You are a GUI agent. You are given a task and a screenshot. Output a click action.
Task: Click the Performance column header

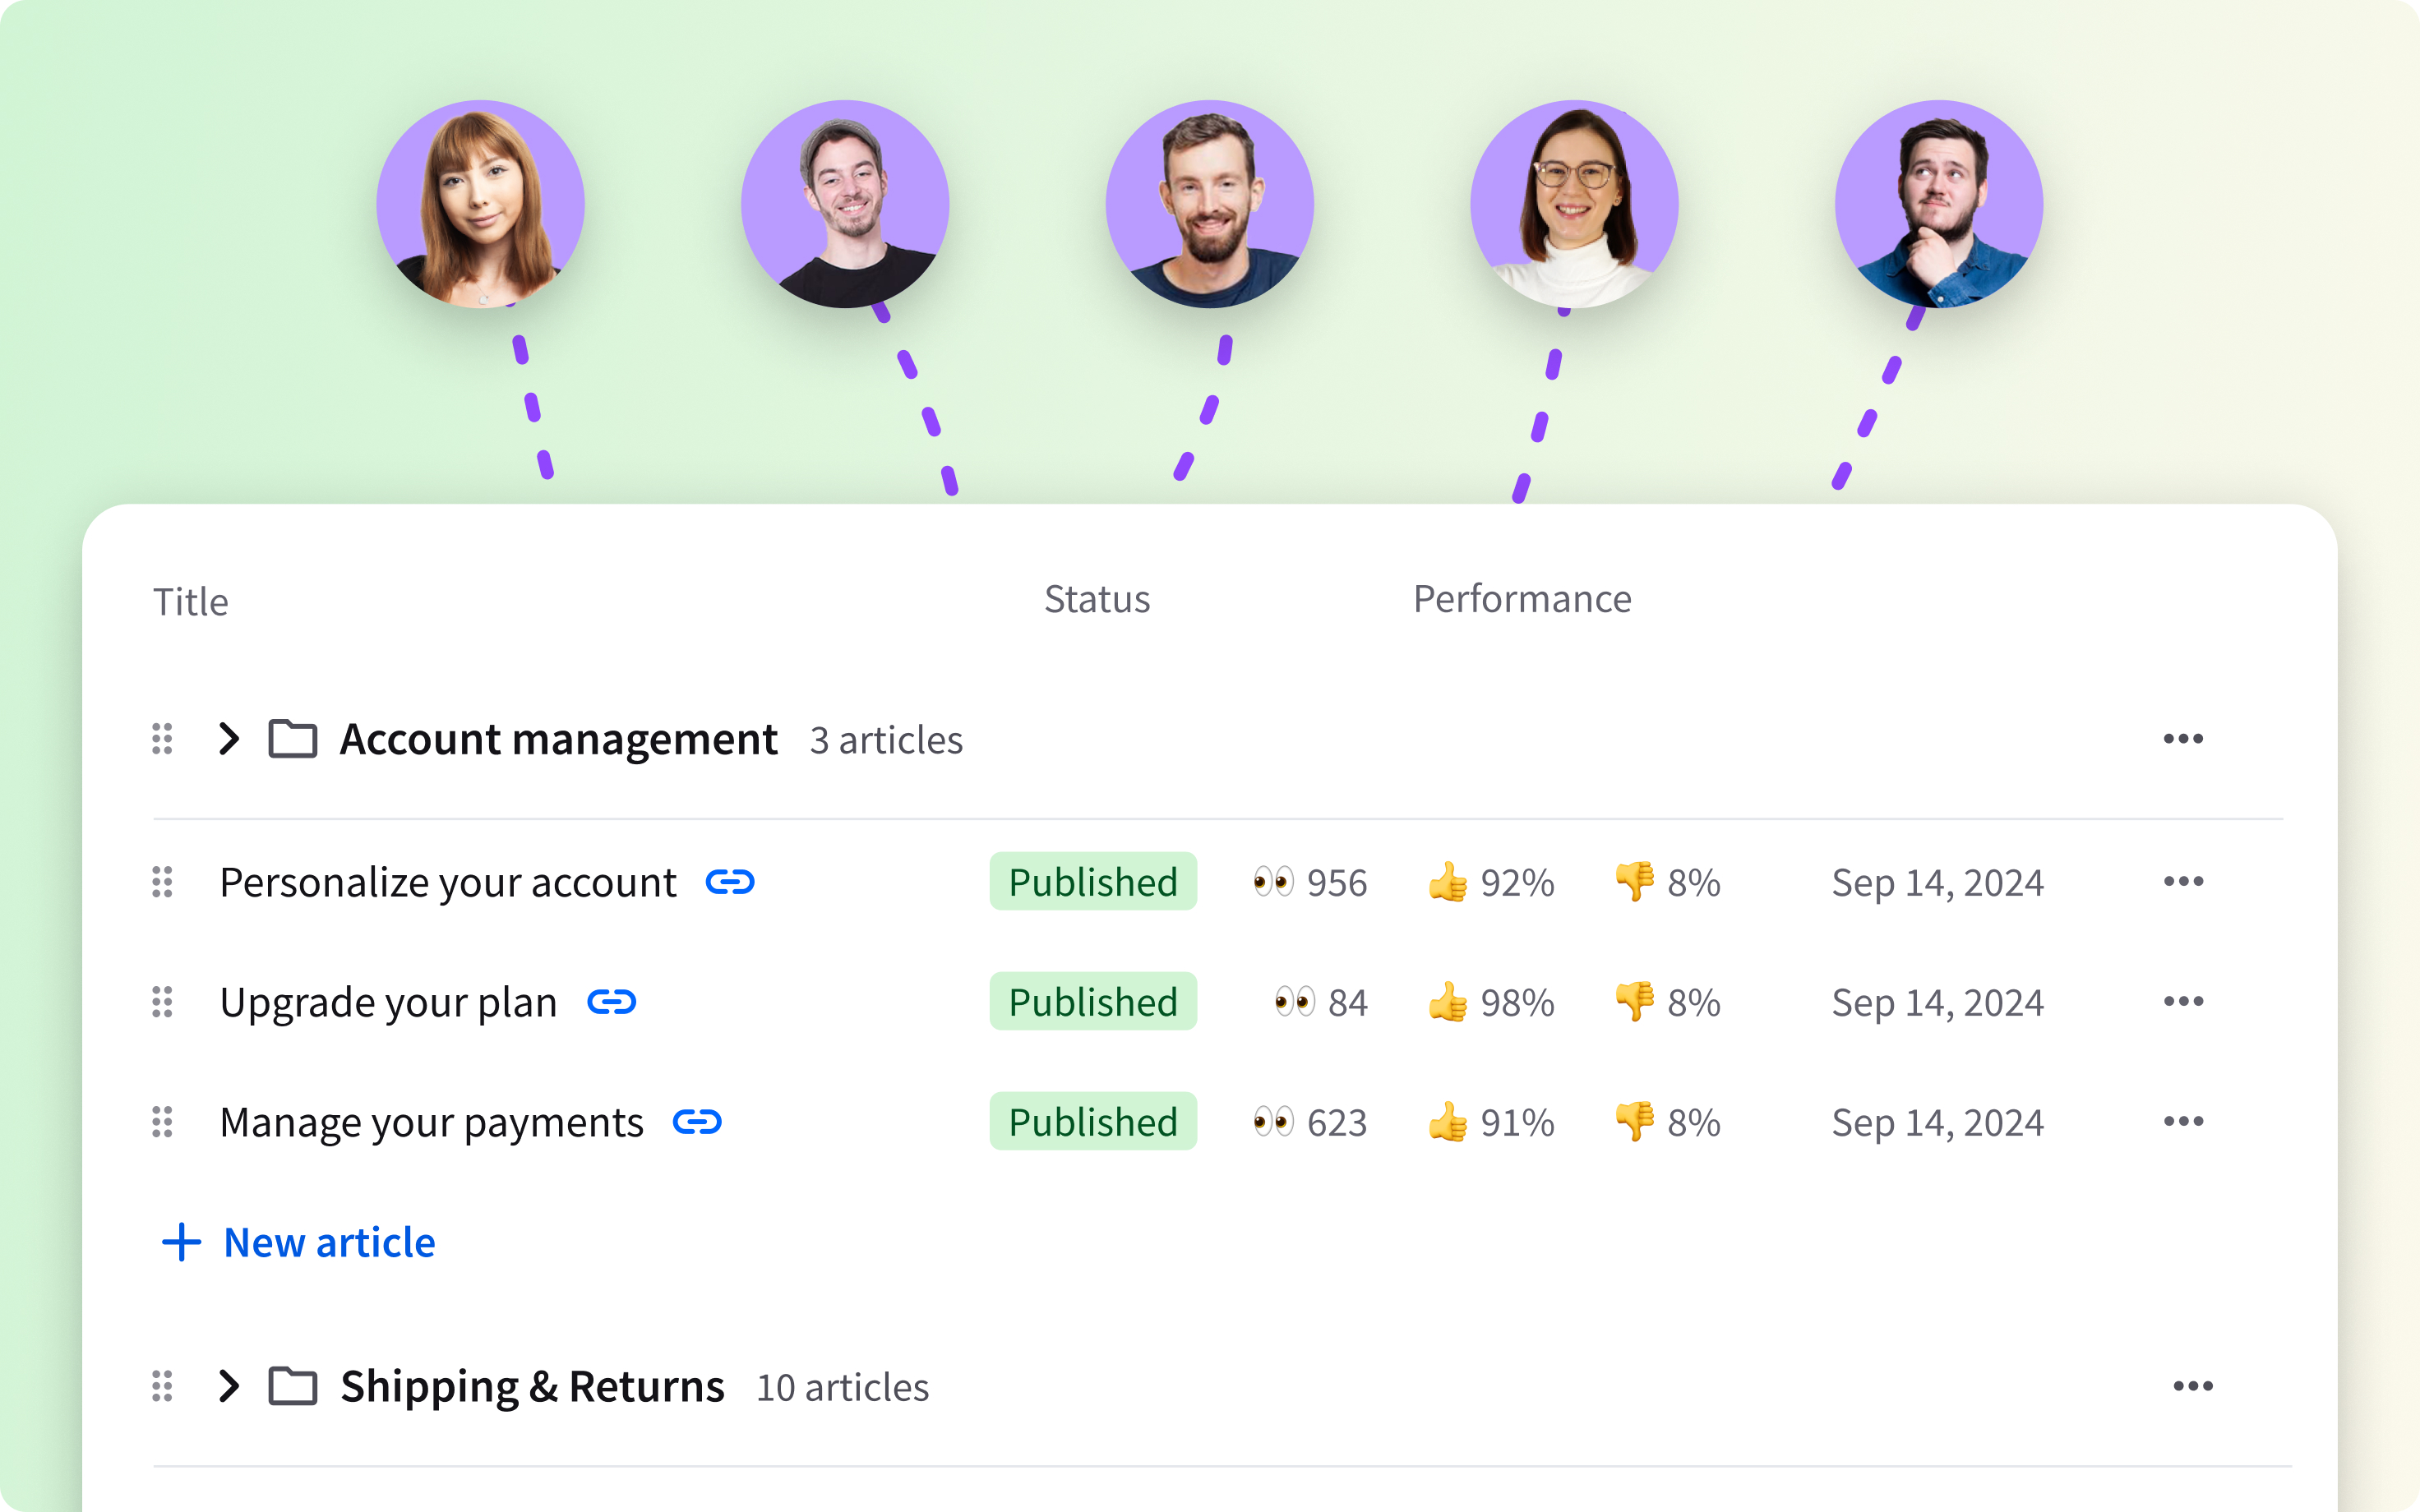pos(1521,599)
